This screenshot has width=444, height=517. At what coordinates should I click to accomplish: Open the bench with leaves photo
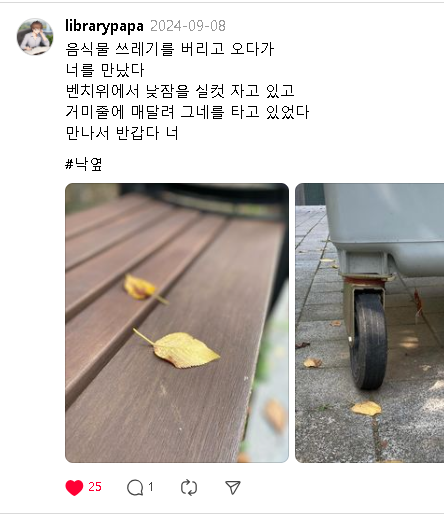coord(177,323)
